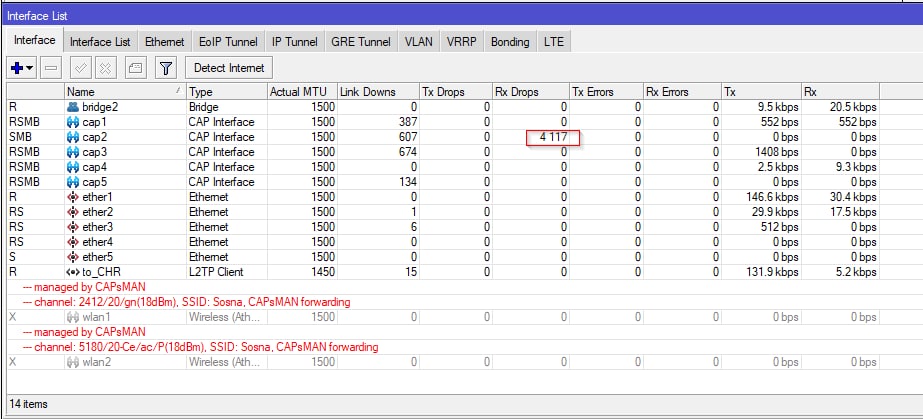Click the Remove minus toolbar button
Screen dimensions: 923x419
(x=52, y=69)
